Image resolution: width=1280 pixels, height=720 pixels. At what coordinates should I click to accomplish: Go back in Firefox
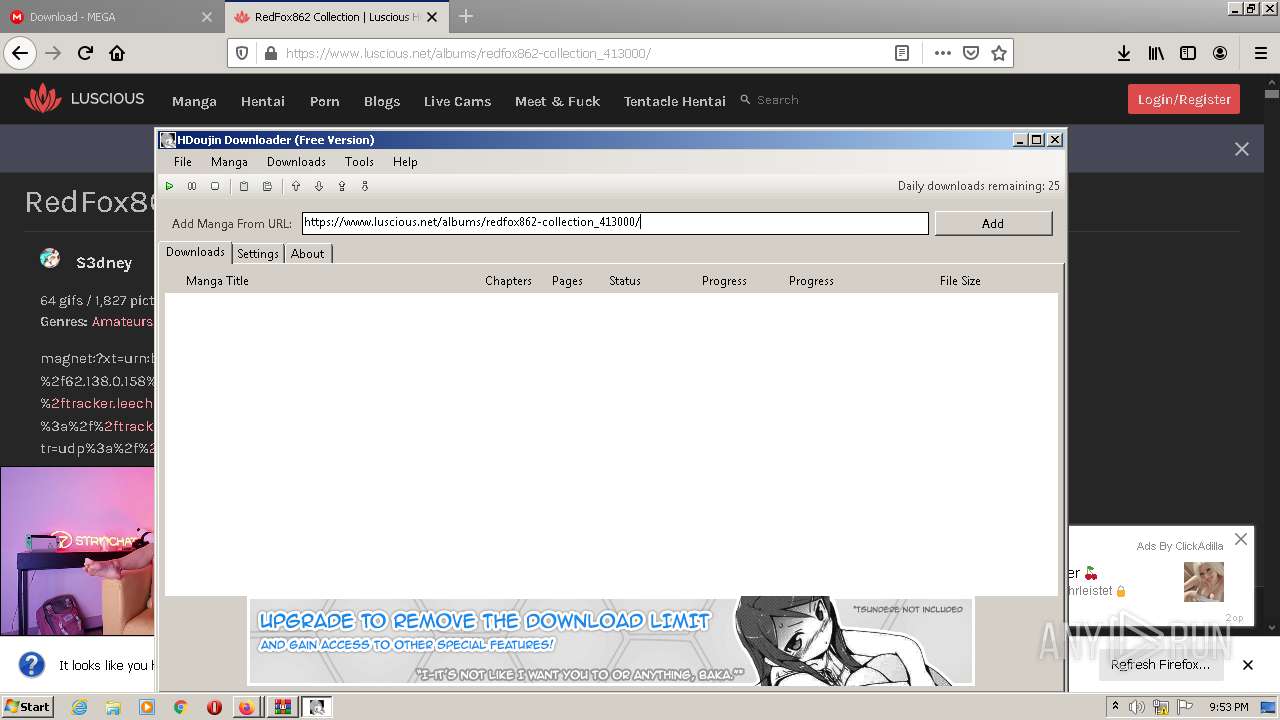20,53
